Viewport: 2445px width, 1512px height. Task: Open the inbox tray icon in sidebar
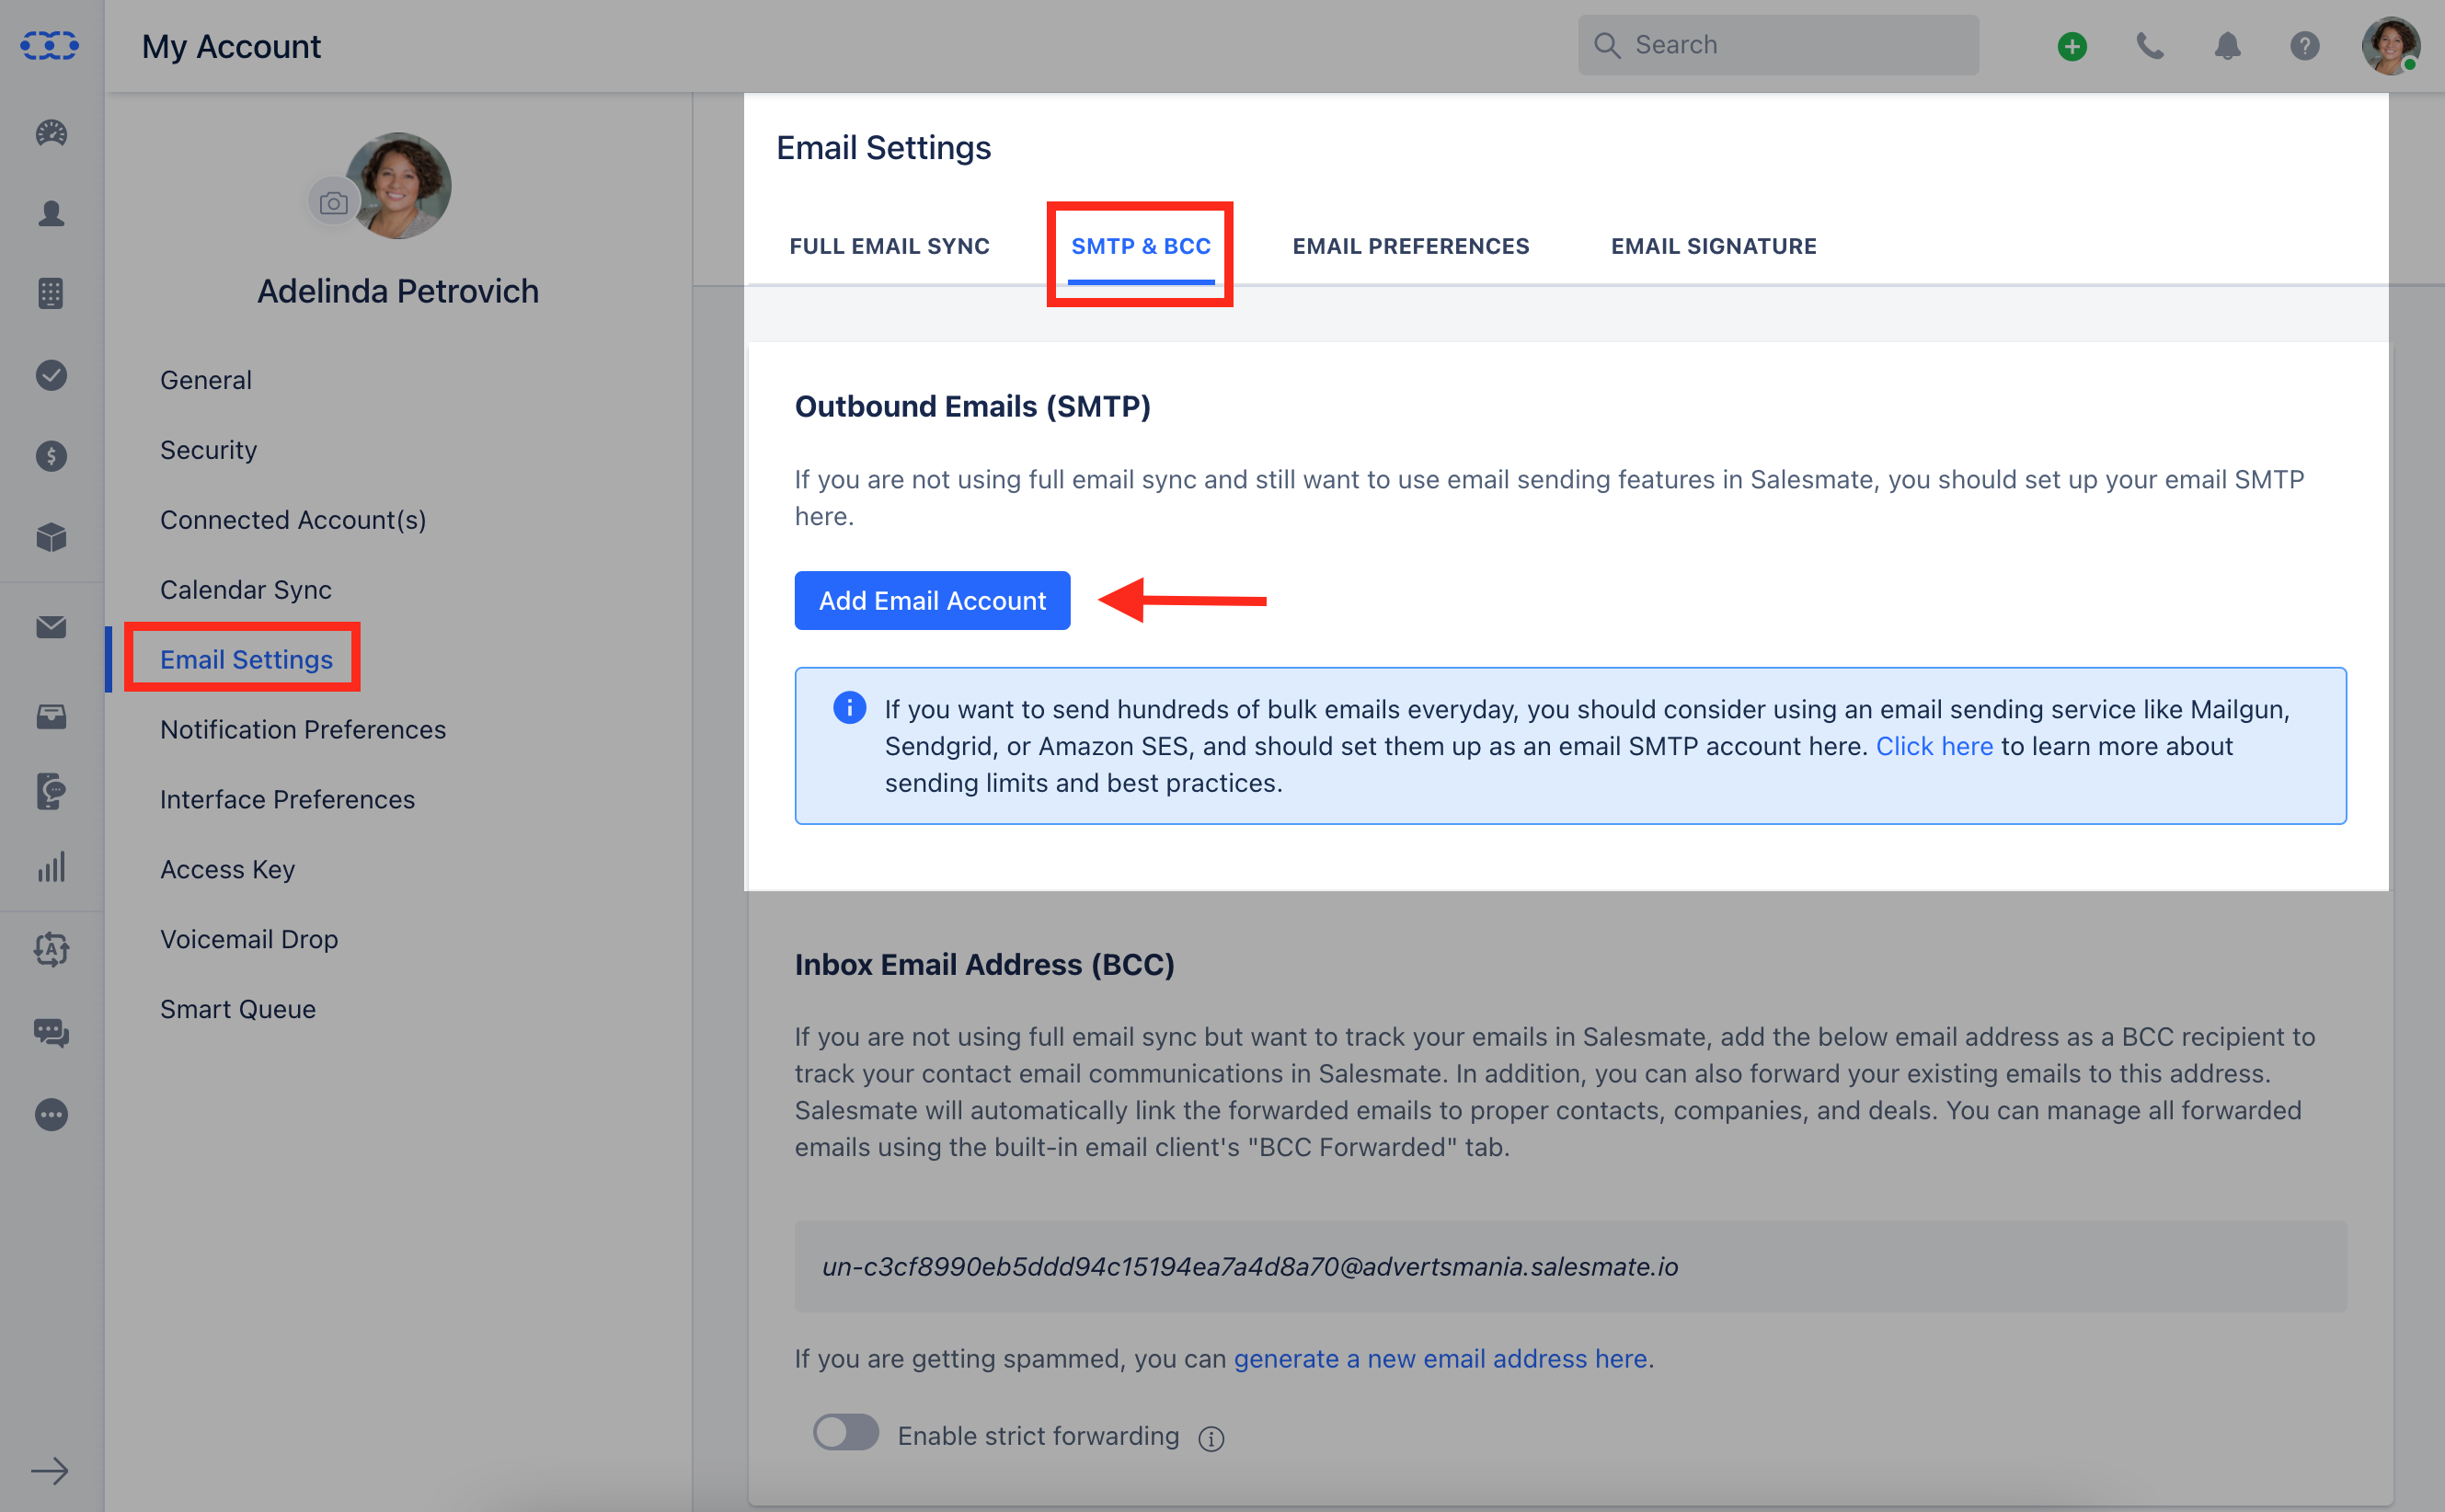(x=51, y=716)
